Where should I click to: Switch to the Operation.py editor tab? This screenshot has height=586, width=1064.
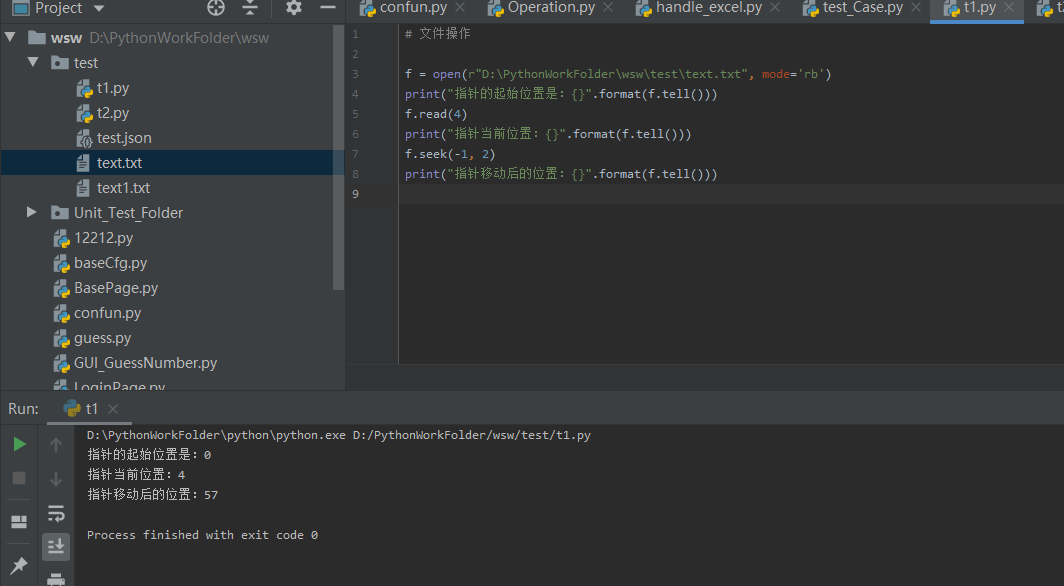[551, 8]
